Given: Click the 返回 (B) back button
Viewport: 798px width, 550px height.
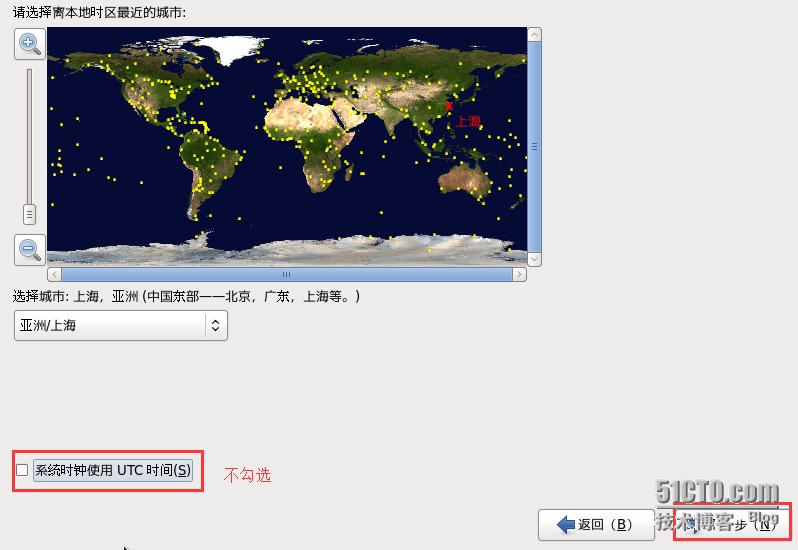Looking at the screenshot, I should pos(596,525).
